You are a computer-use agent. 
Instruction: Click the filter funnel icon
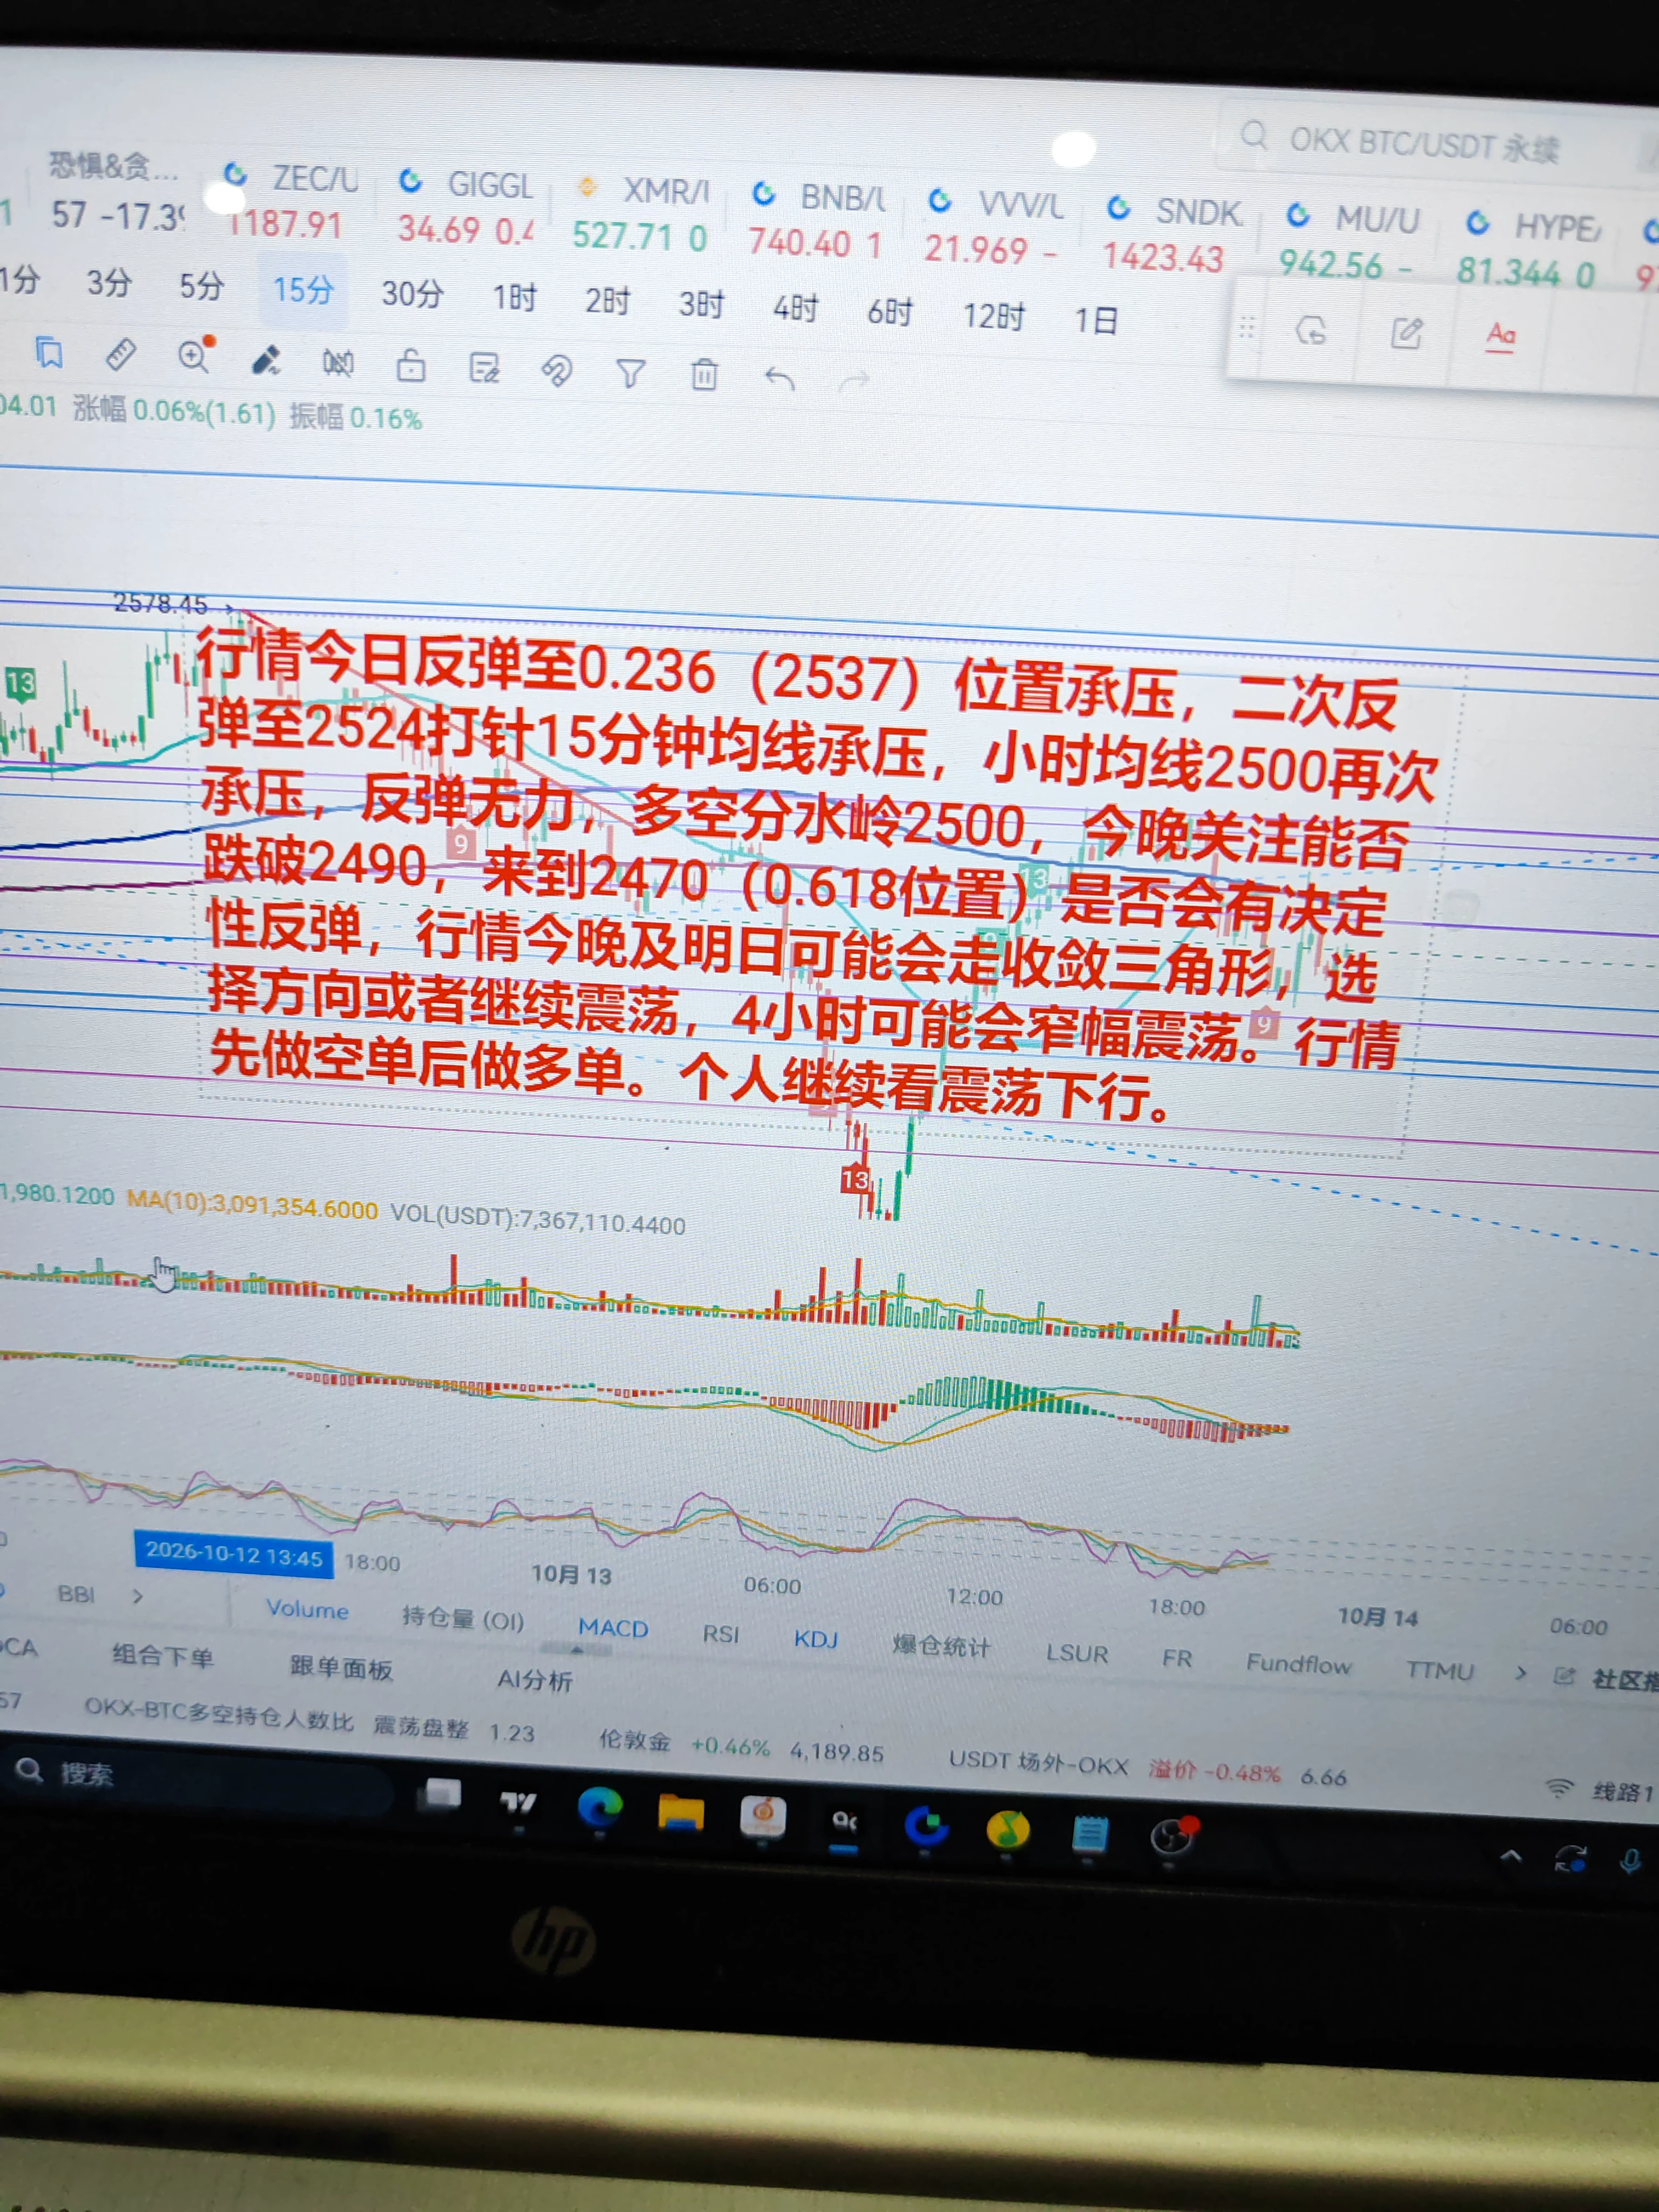pos(630,375)
